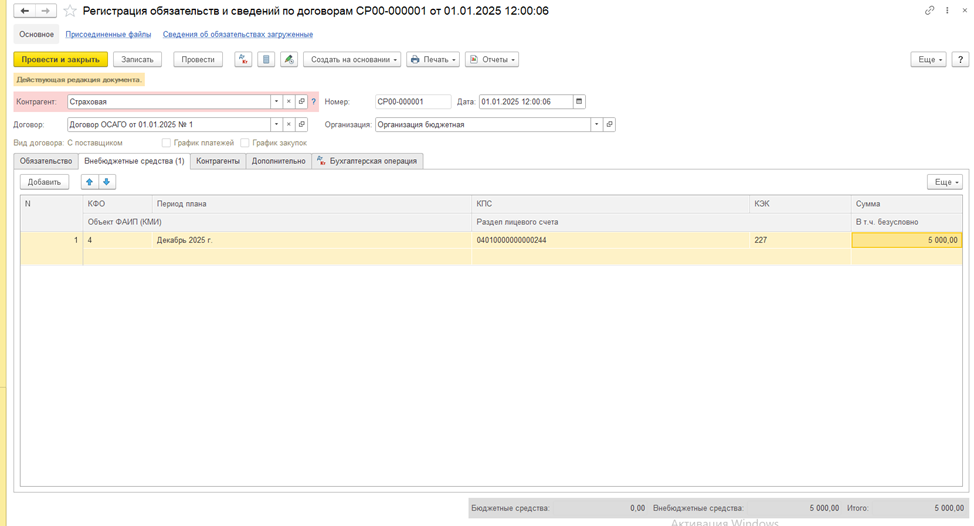Open help with the ? button

tap(960, 60)
